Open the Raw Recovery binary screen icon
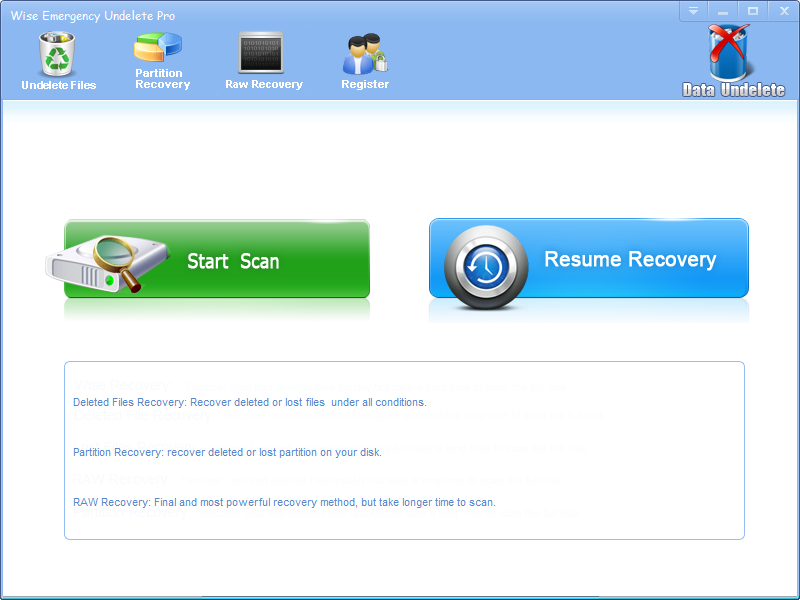This screenshot has height=600, width=800. pyautogui.click(x=262, y=52)
